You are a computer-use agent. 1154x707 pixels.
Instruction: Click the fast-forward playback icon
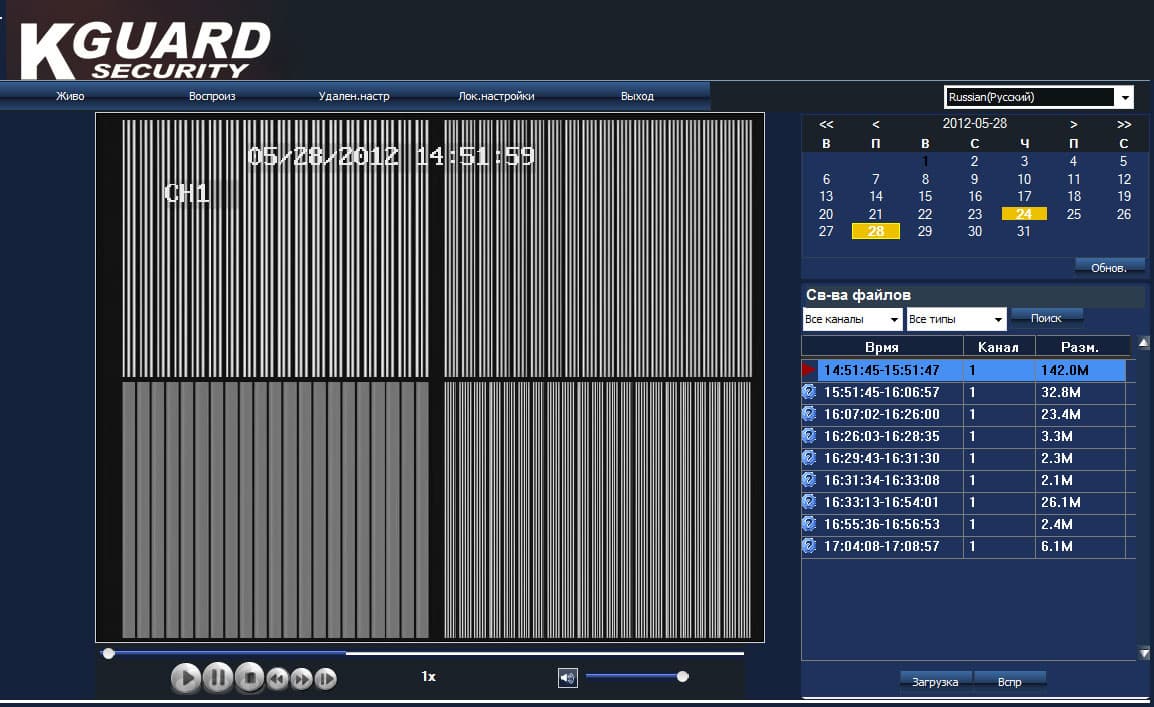(301, 678)
